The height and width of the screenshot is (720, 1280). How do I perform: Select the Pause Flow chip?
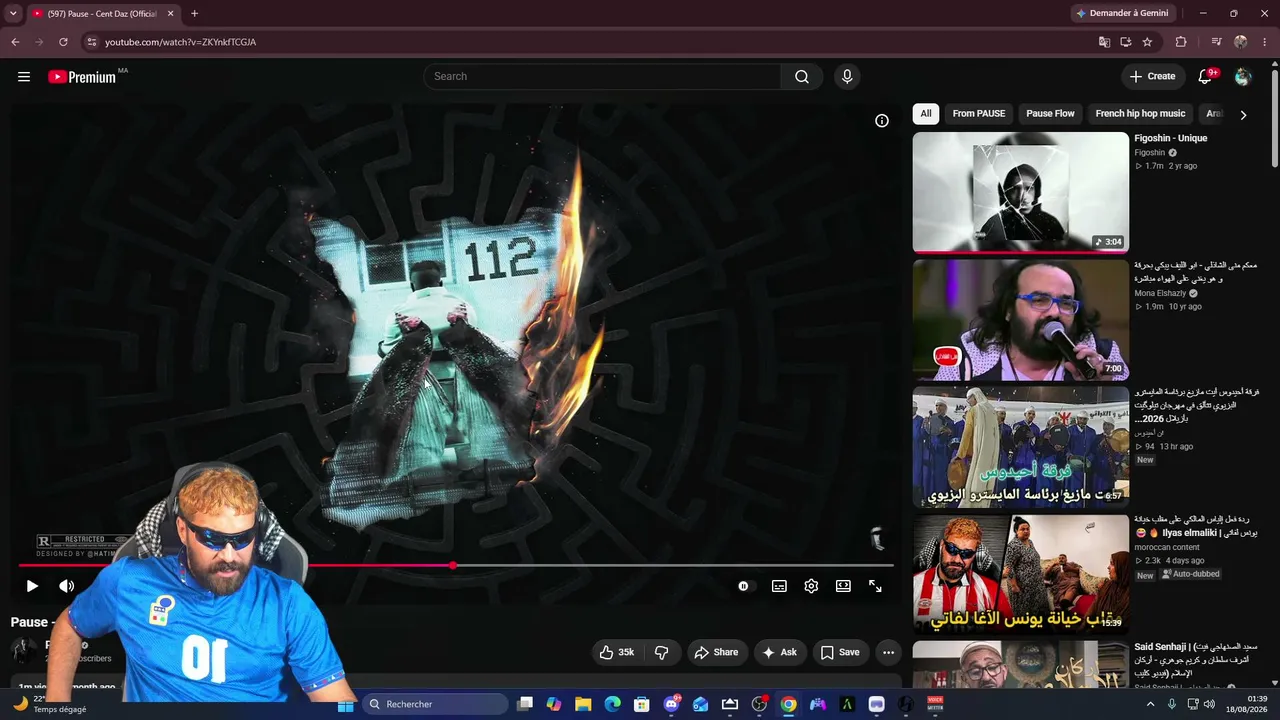click(x=1050, y=114)
